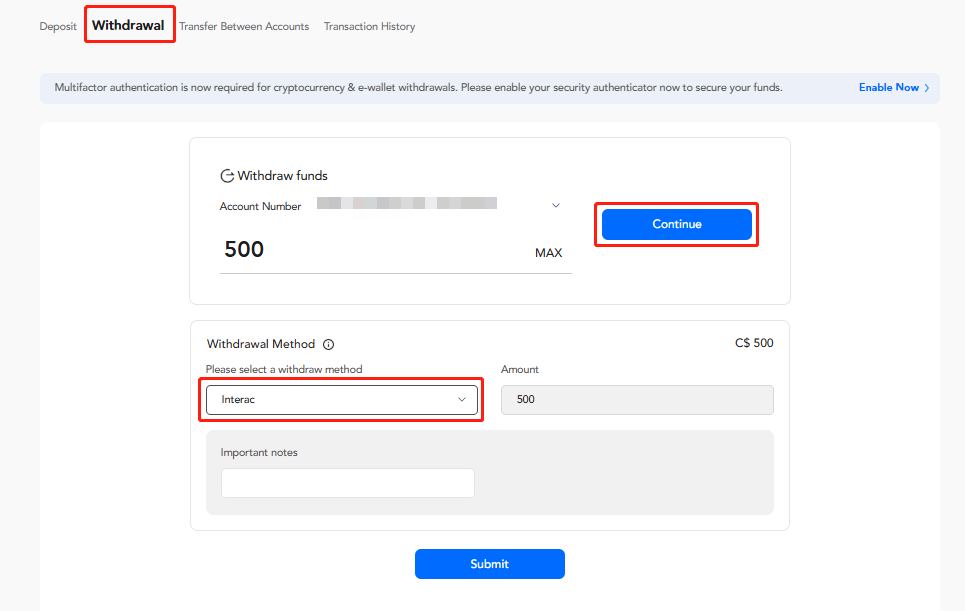Click the arrow icon after Enable Now
965x611 pixels.
coord(927,88)
